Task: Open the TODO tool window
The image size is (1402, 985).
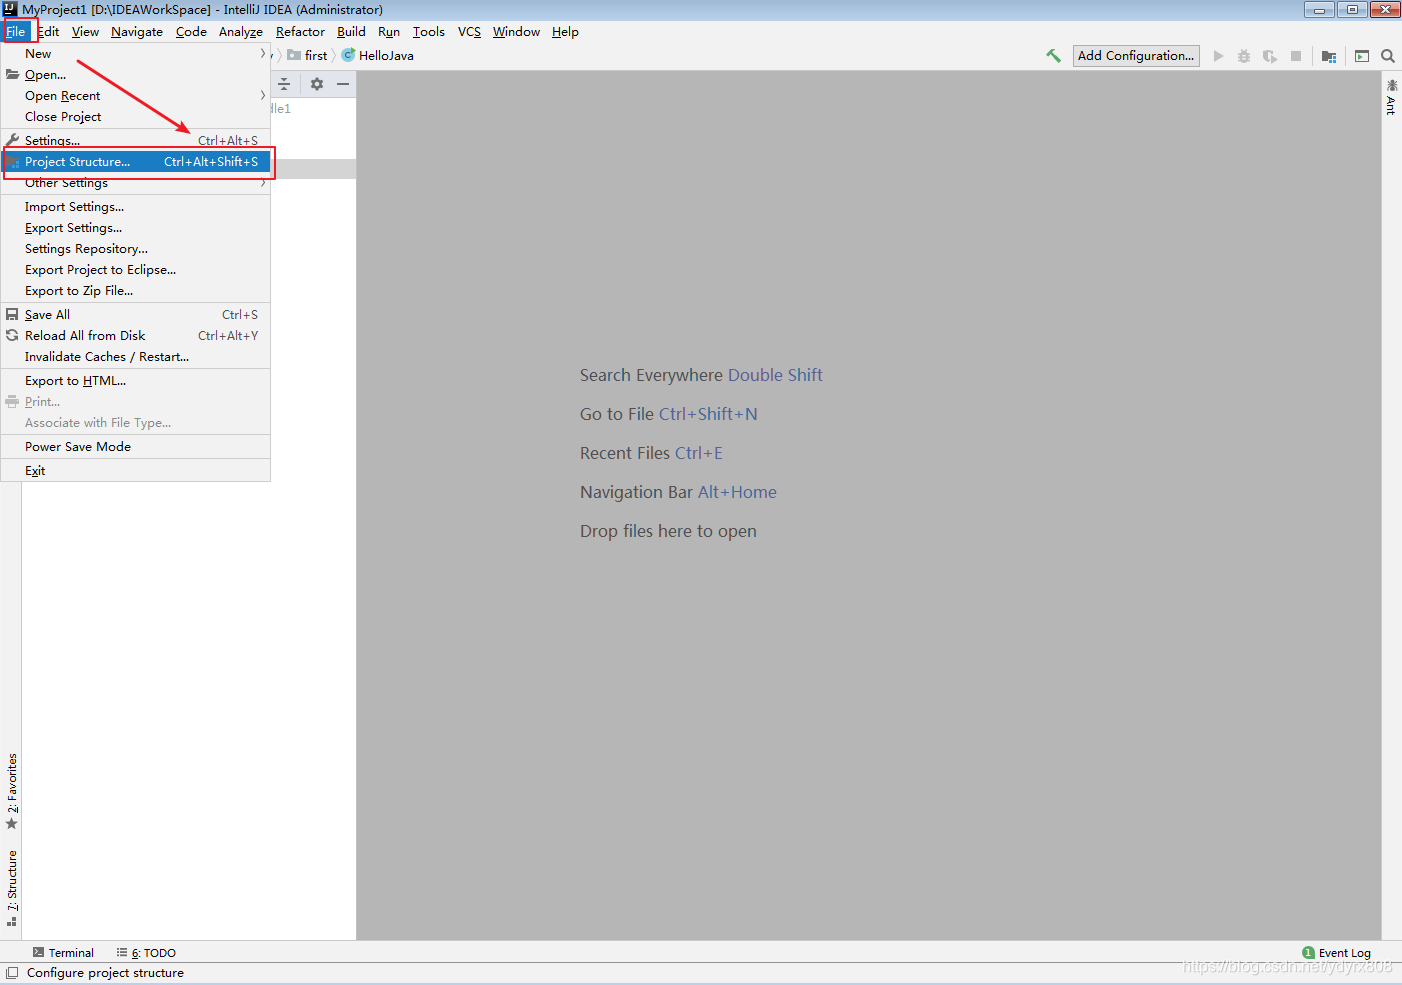Action: 146,953
